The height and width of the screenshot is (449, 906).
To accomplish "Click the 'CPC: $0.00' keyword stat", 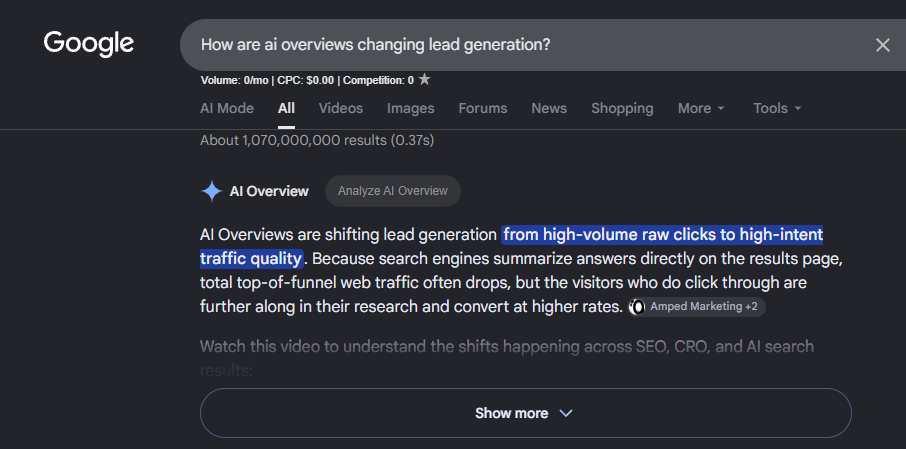I will [306, 80].
